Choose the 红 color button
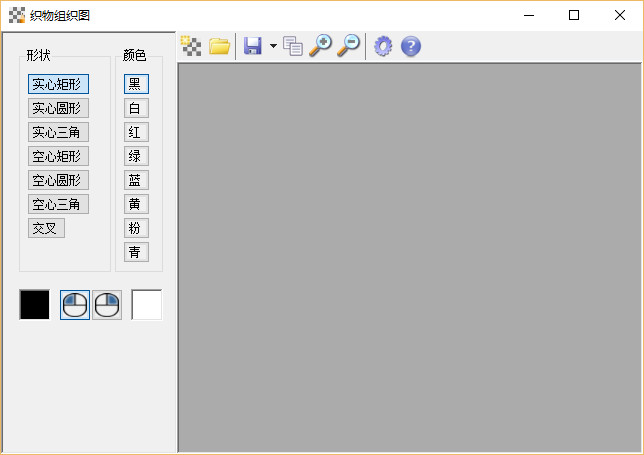Image resolution: width=644 pixels, height=455 pixels. click(x=136, y=132)
